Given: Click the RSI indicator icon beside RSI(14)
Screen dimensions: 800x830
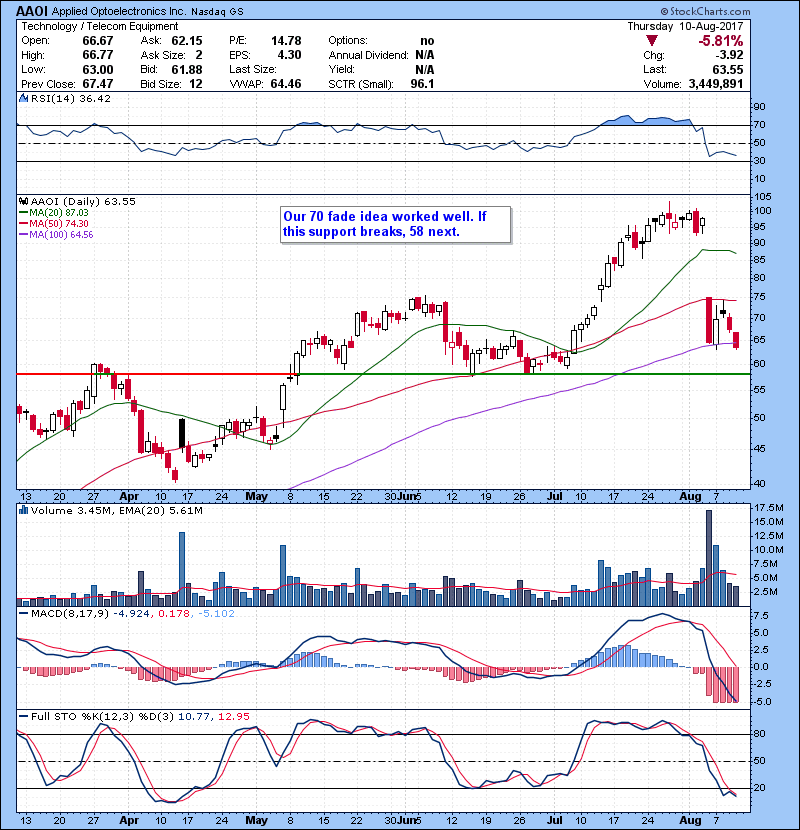Looking at the screenshot, I should point(23,98).
